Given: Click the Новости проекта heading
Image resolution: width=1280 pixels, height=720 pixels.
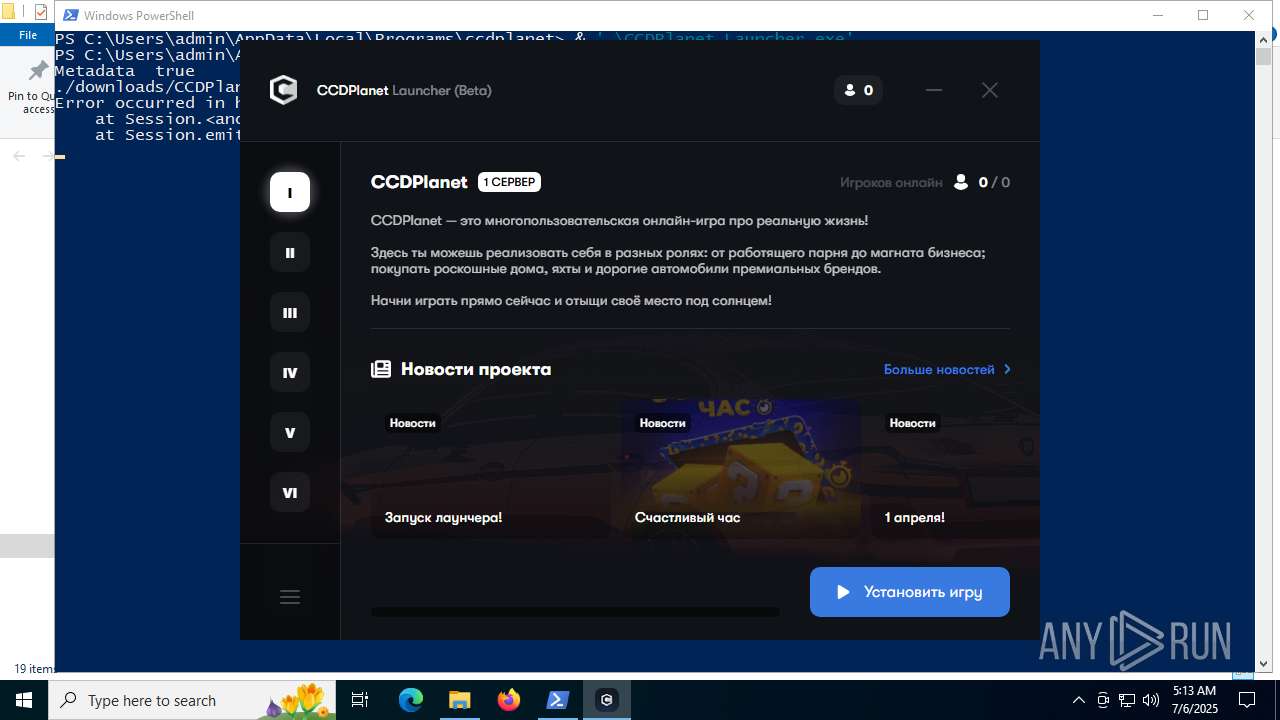Looking at the screenshot, I should point(476,369).
